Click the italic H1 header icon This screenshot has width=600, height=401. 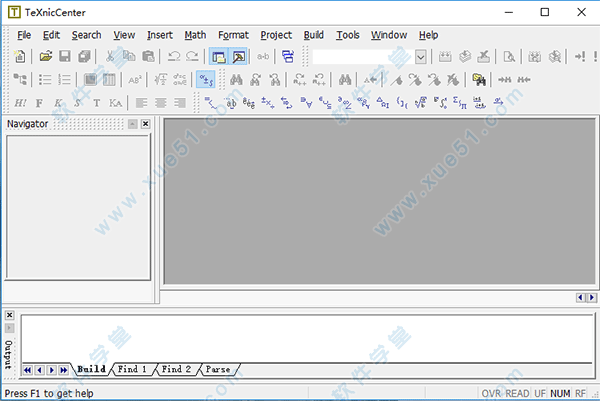click(x=21, y=102)
